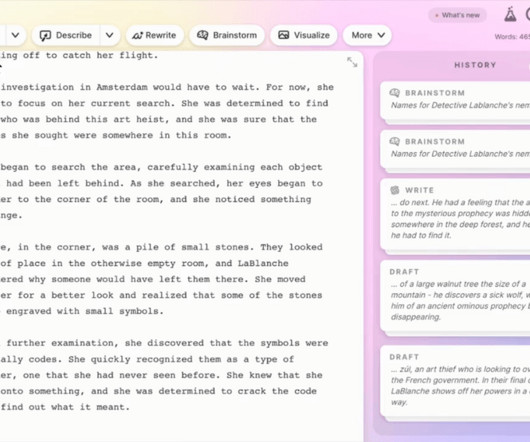Expand the More menu
The height and width of the screenshot is (442, 530).
point(367,35)
